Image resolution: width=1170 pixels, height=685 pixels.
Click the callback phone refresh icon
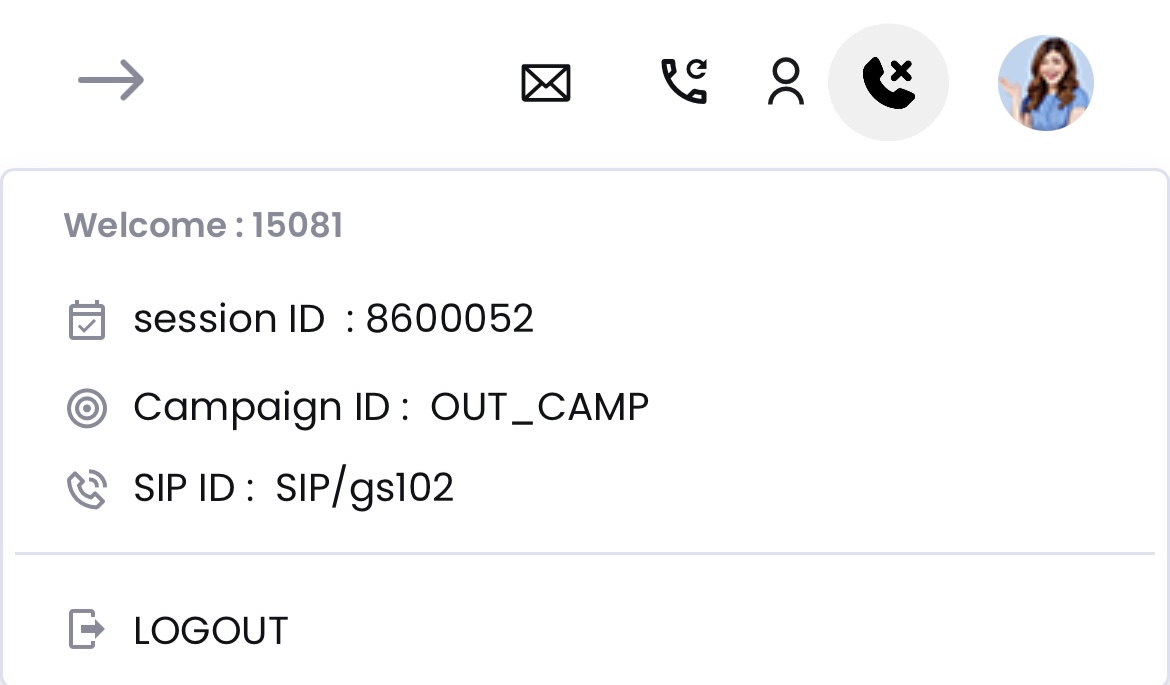[x=684, y=81]
